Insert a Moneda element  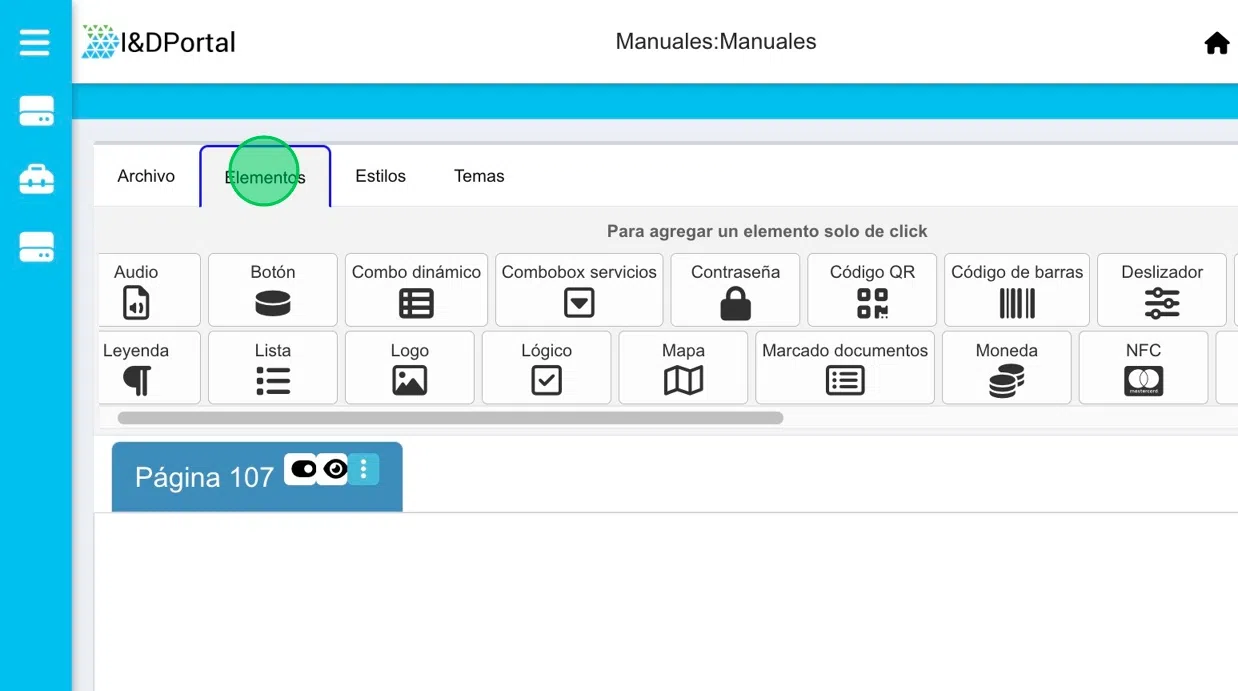tap(1006, 368)
